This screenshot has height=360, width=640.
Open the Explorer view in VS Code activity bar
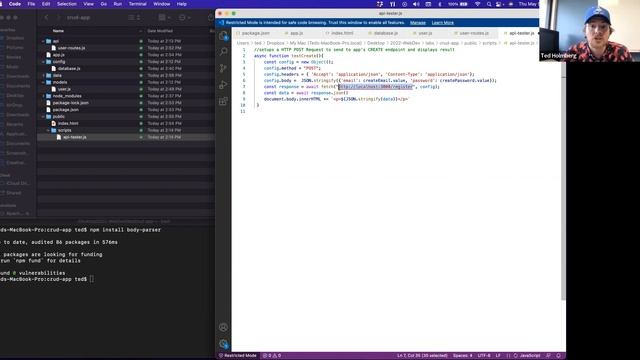pos(223,36)
